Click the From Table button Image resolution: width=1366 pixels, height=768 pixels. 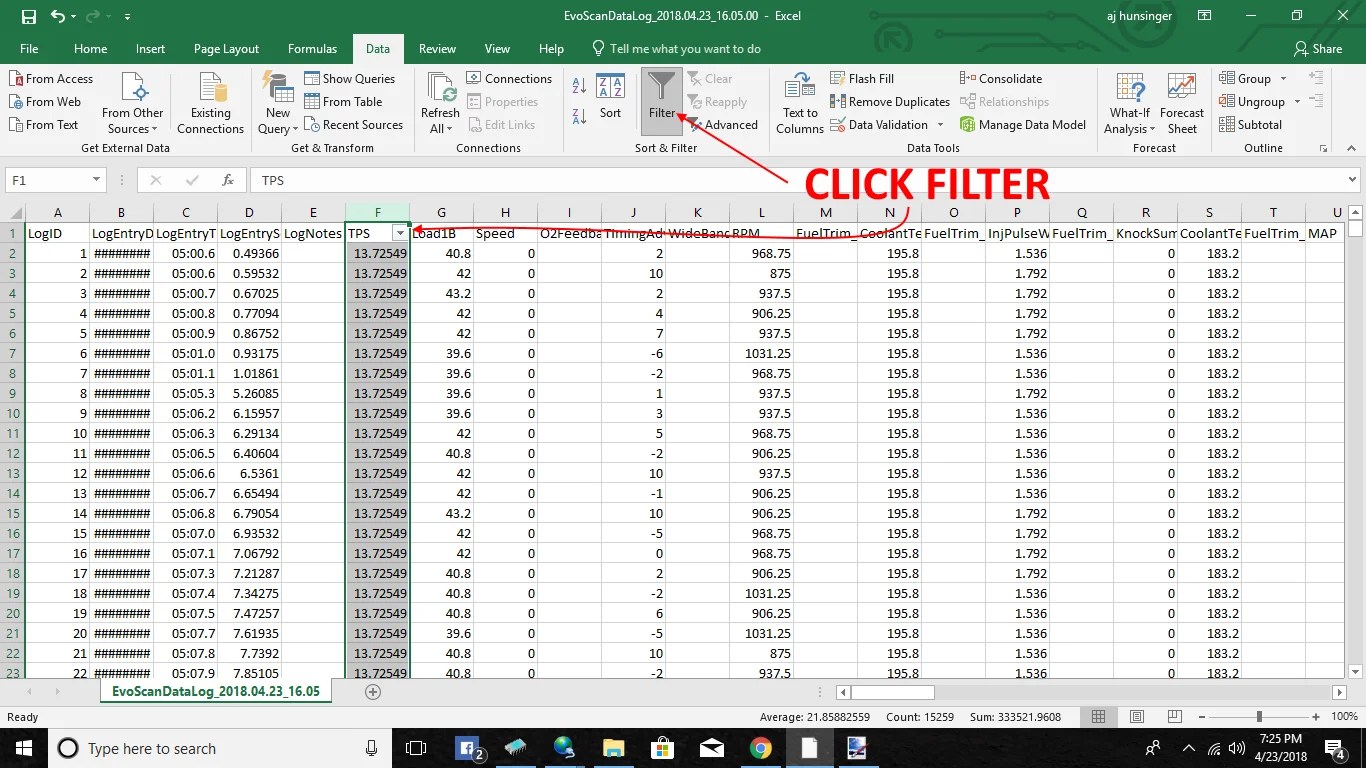pyautogui.click(x=344, y=102)
